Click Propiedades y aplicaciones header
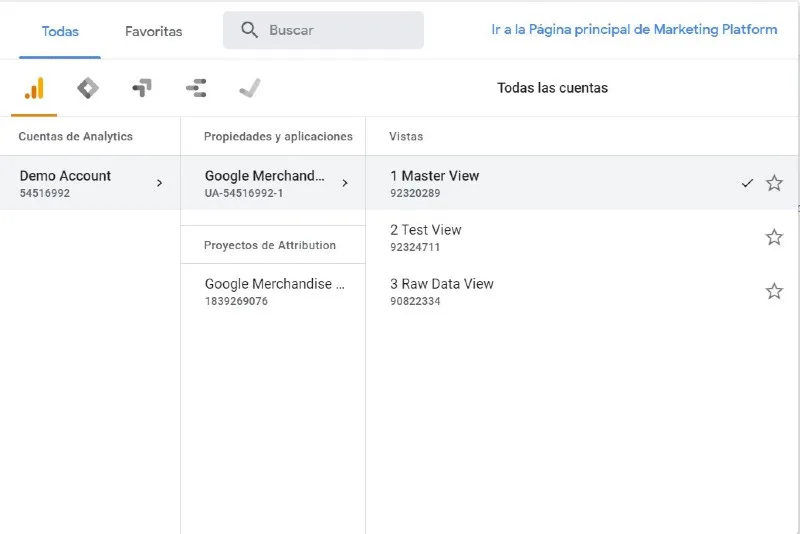 (278, 136)
